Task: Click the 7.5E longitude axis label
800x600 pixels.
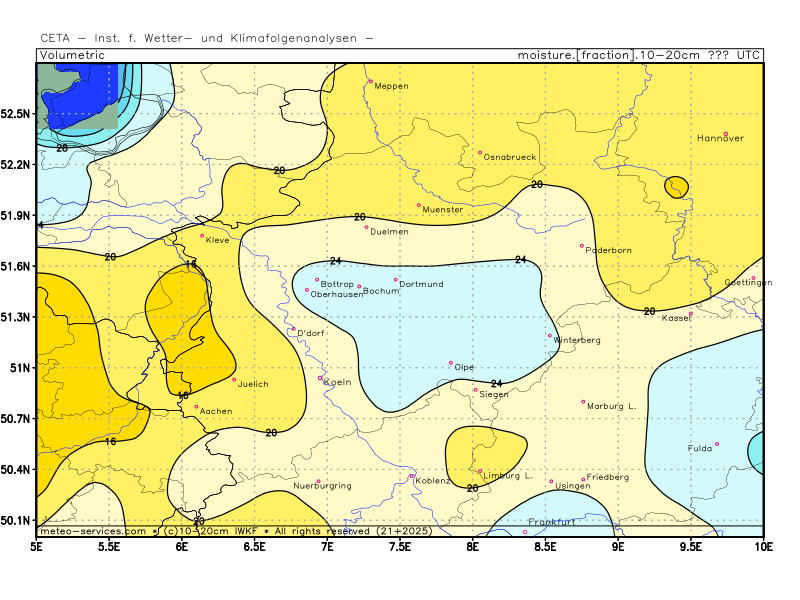Action: click(400, 547)
